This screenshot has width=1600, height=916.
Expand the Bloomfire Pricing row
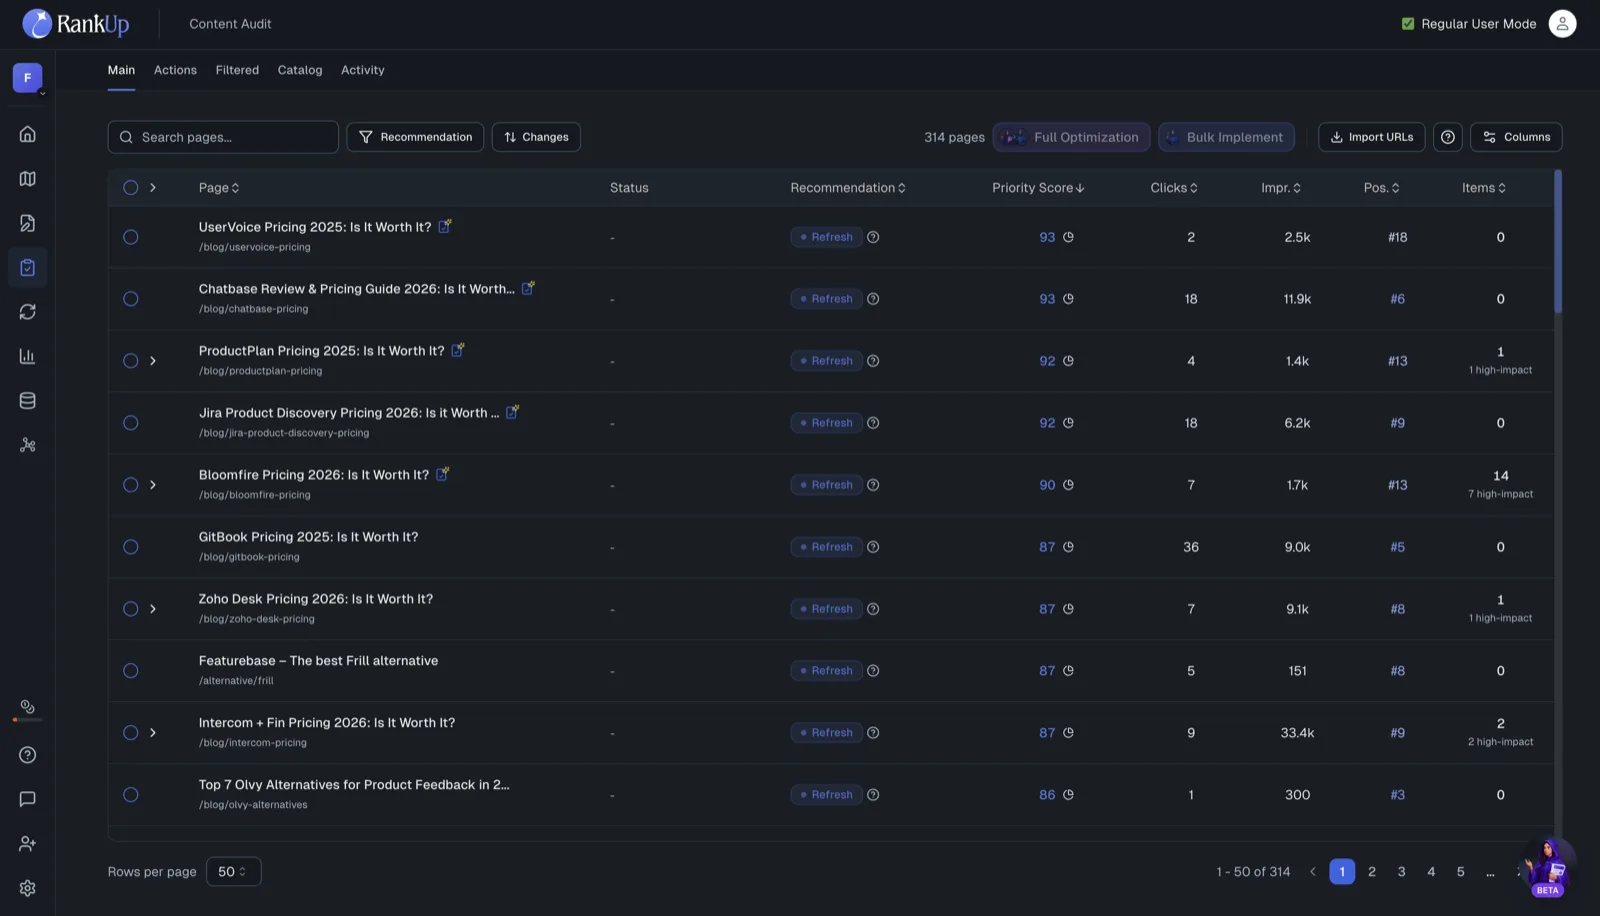(153, 485)
